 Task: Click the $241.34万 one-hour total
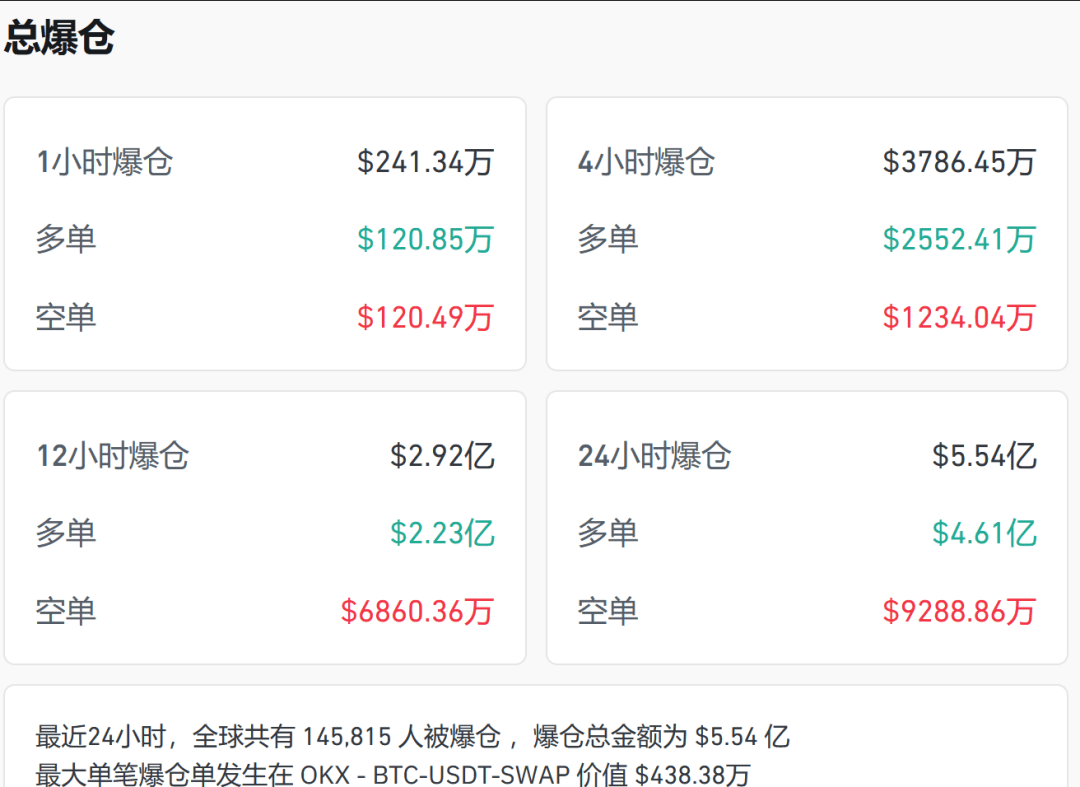[x=425, y=162]
